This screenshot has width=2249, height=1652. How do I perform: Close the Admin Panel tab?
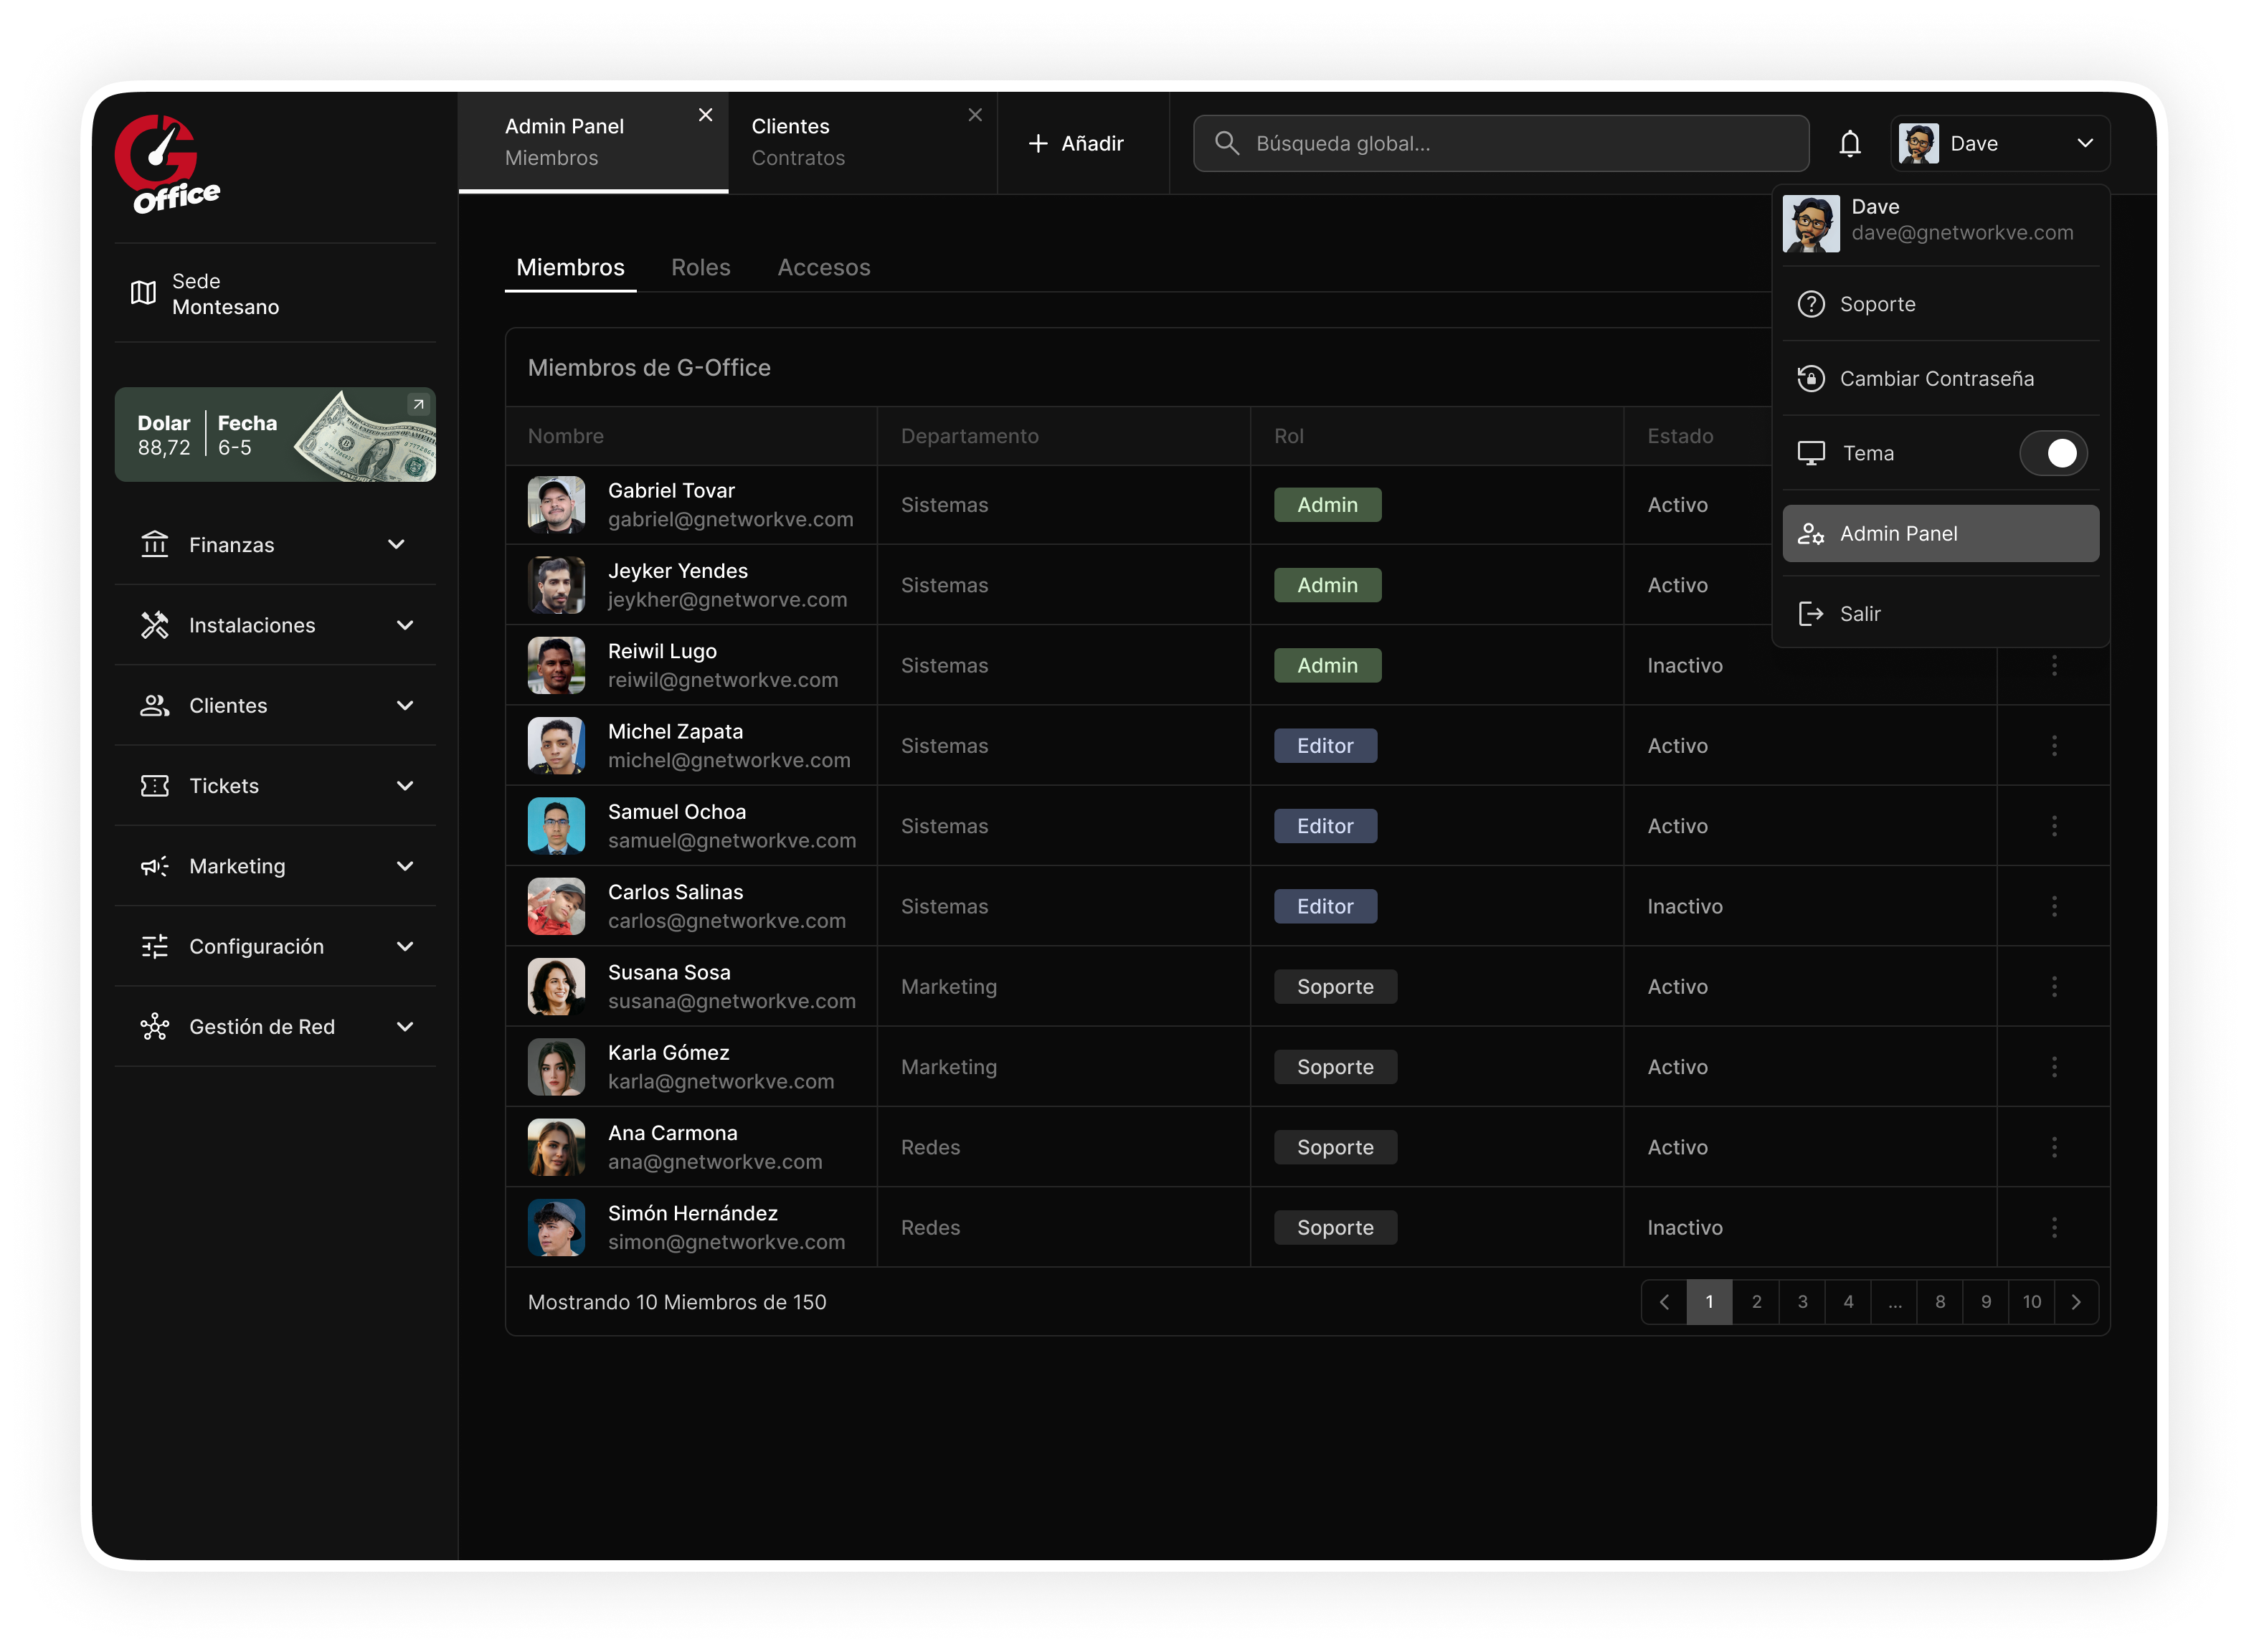click(x=705, y=115)
